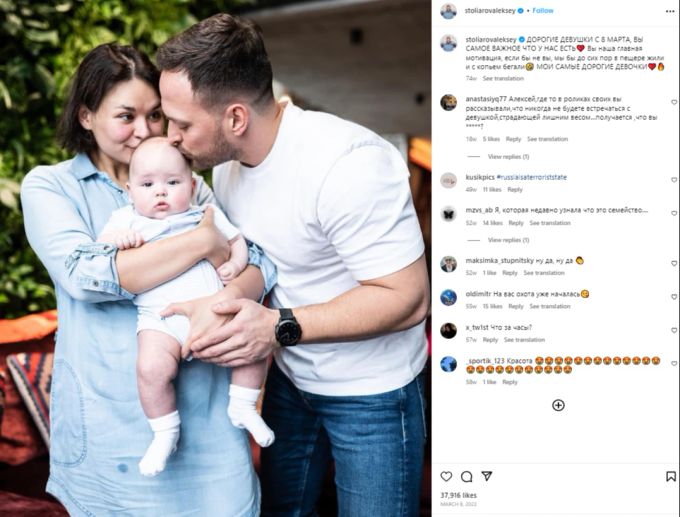This screenshot has width=680, height=517.
Task: Expand View replies under mzvs_ab's comment
Action: click(x=508, y=240)
